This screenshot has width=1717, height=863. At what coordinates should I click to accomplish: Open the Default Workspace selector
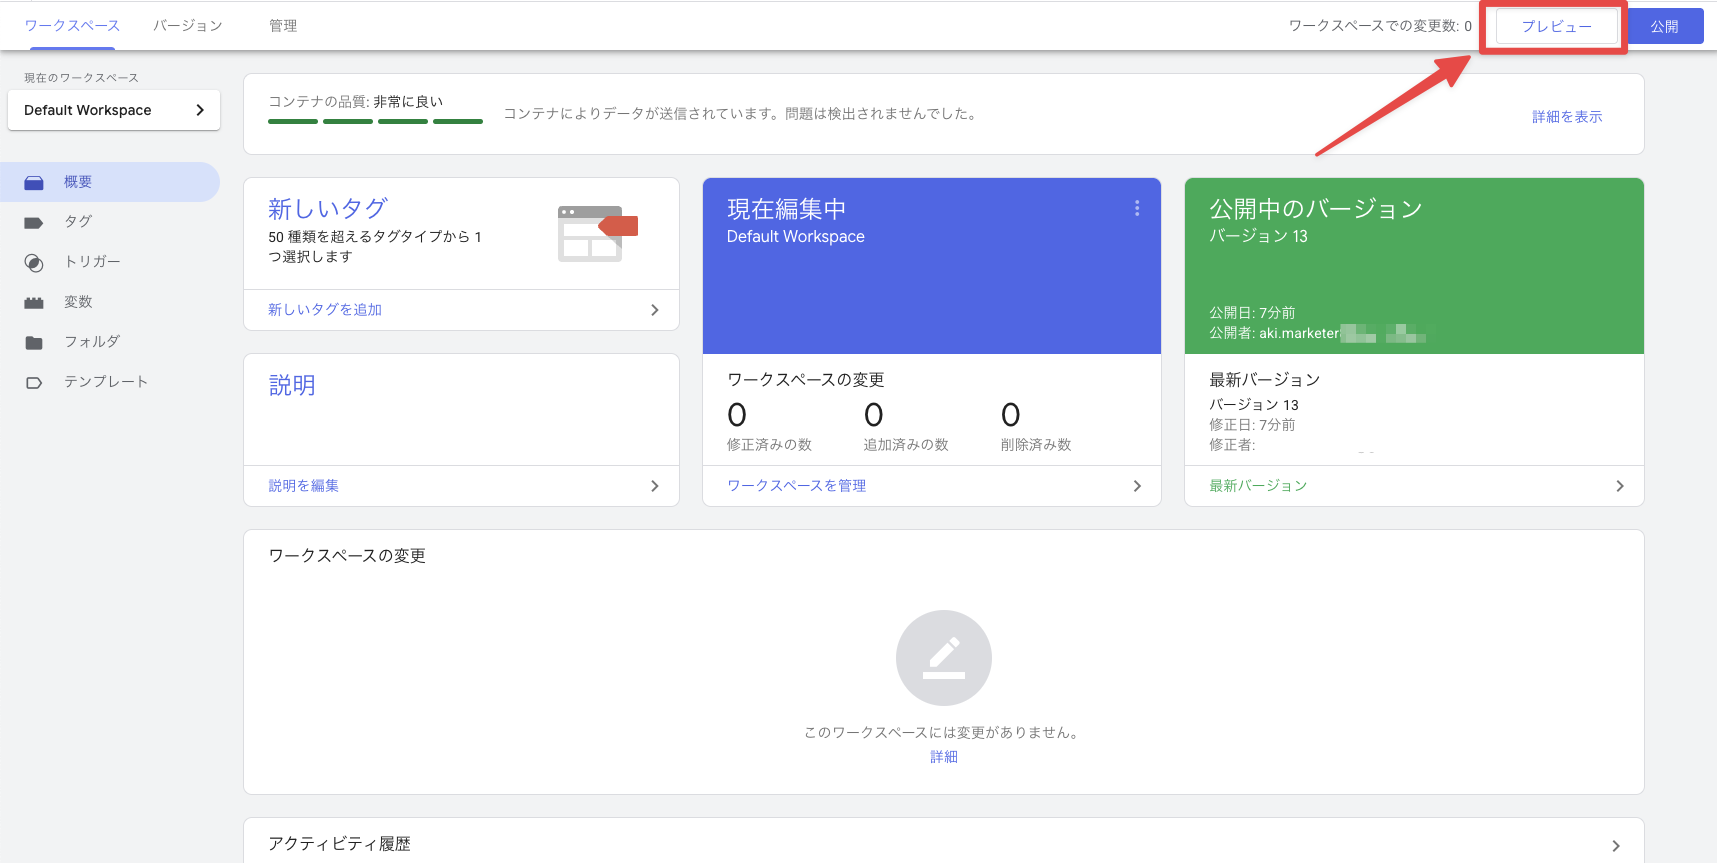(114, 110)
